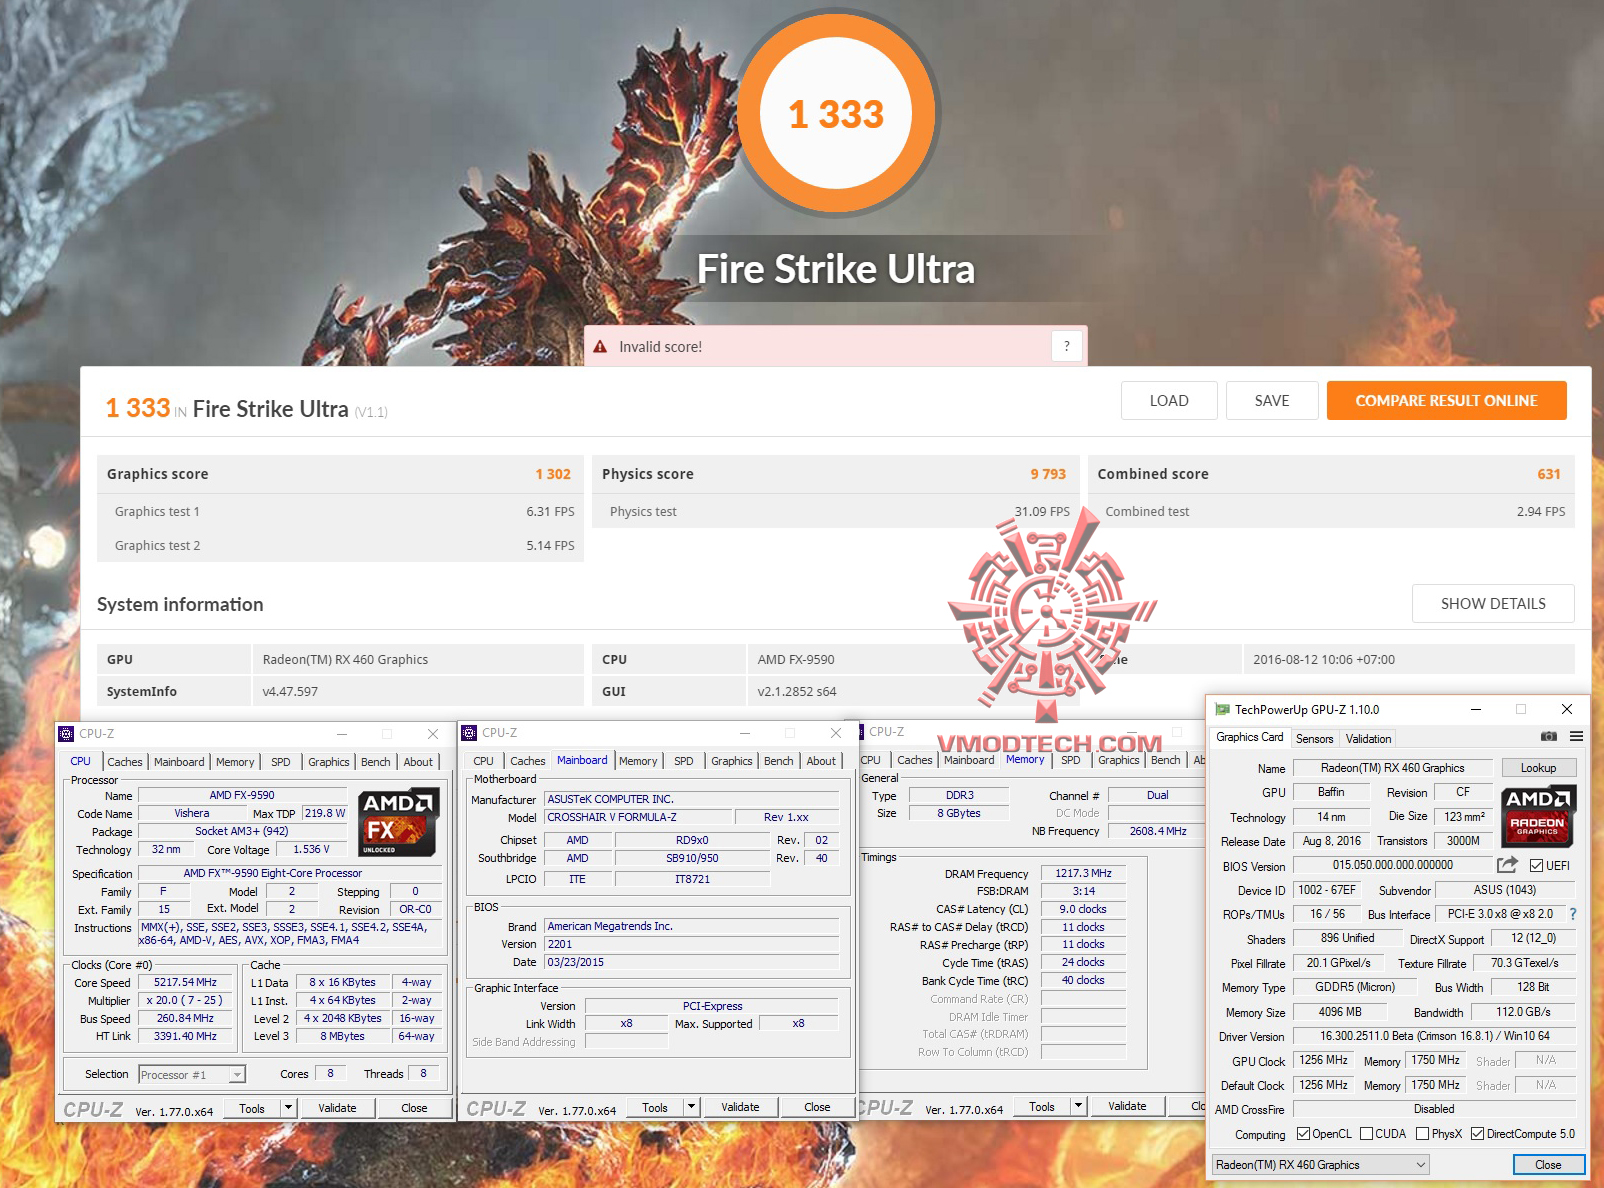Click the GPU-Z Name field showing Radeon RX 460
This screenshot has height=1188, width=1604.
click(x=1392, y=768)
